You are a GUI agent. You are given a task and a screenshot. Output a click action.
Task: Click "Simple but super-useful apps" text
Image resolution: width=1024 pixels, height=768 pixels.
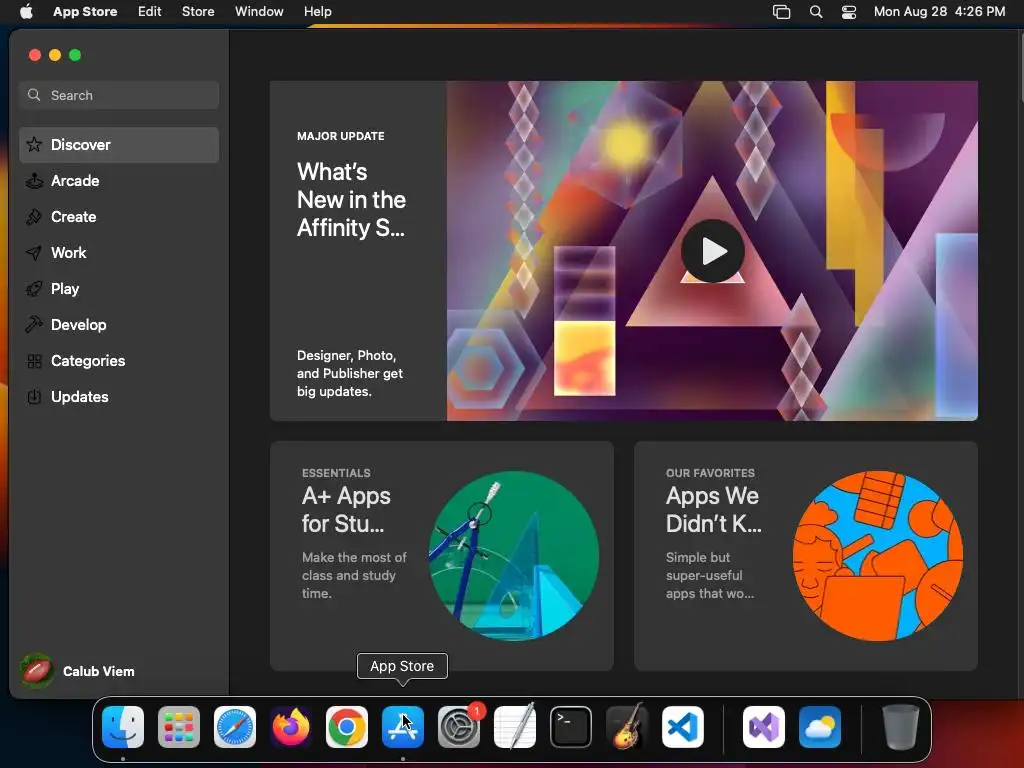710,575
